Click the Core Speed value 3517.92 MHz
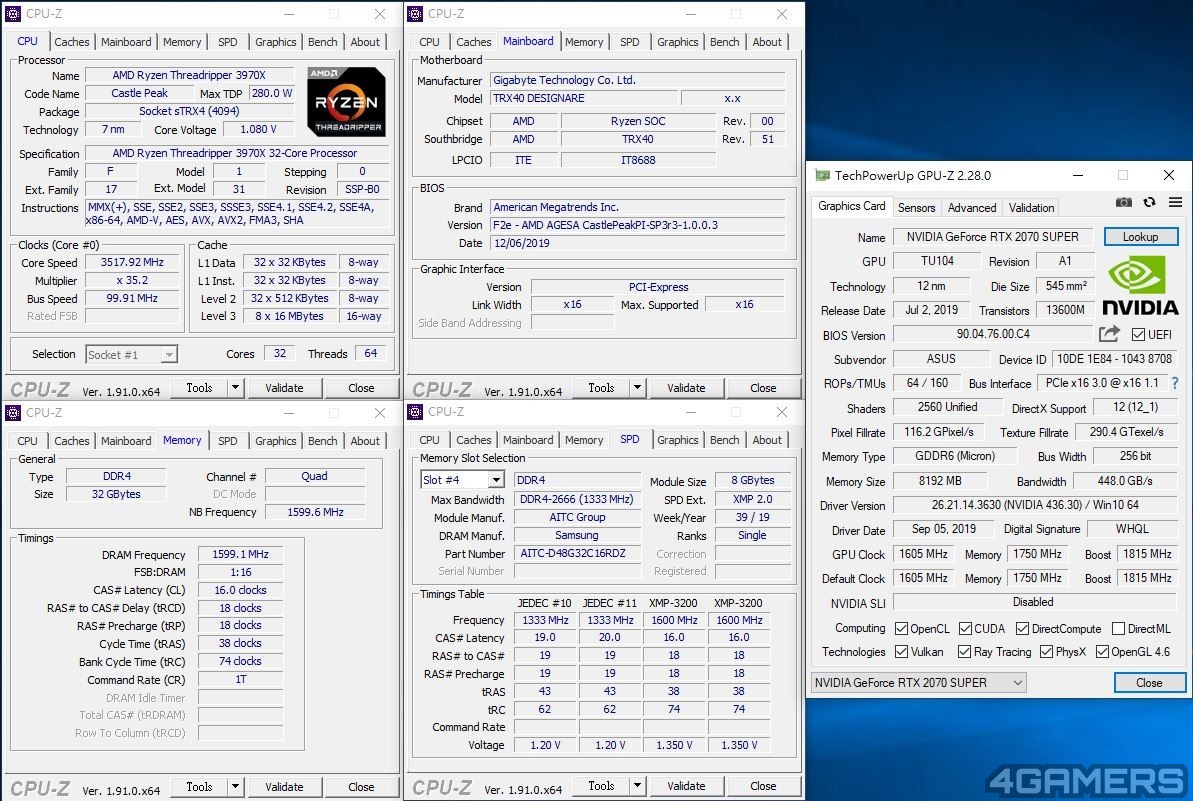This screenshot has height=801, width=1193. coord(132,262)
